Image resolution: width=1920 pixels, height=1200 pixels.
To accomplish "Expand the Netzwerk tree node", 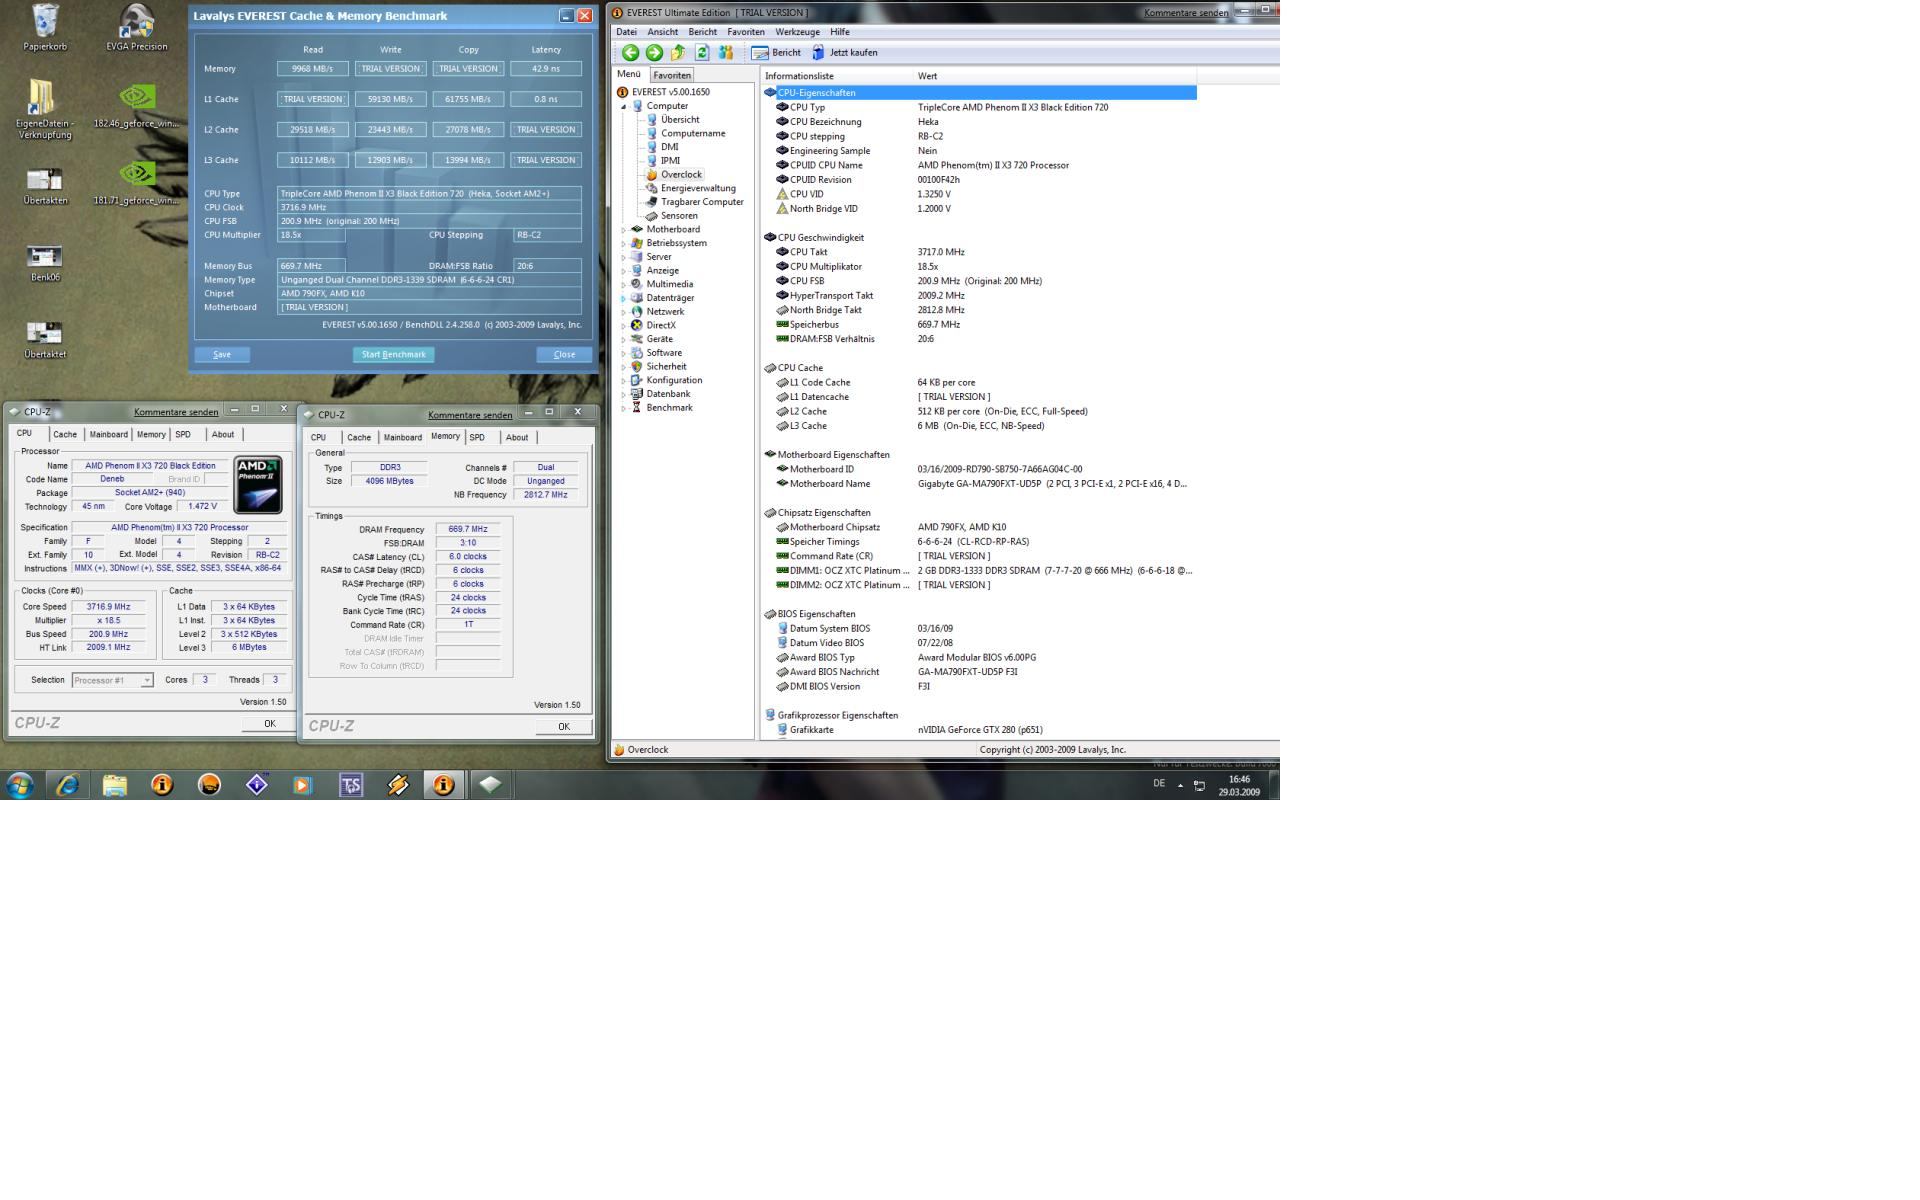I will tap(623, 312).
